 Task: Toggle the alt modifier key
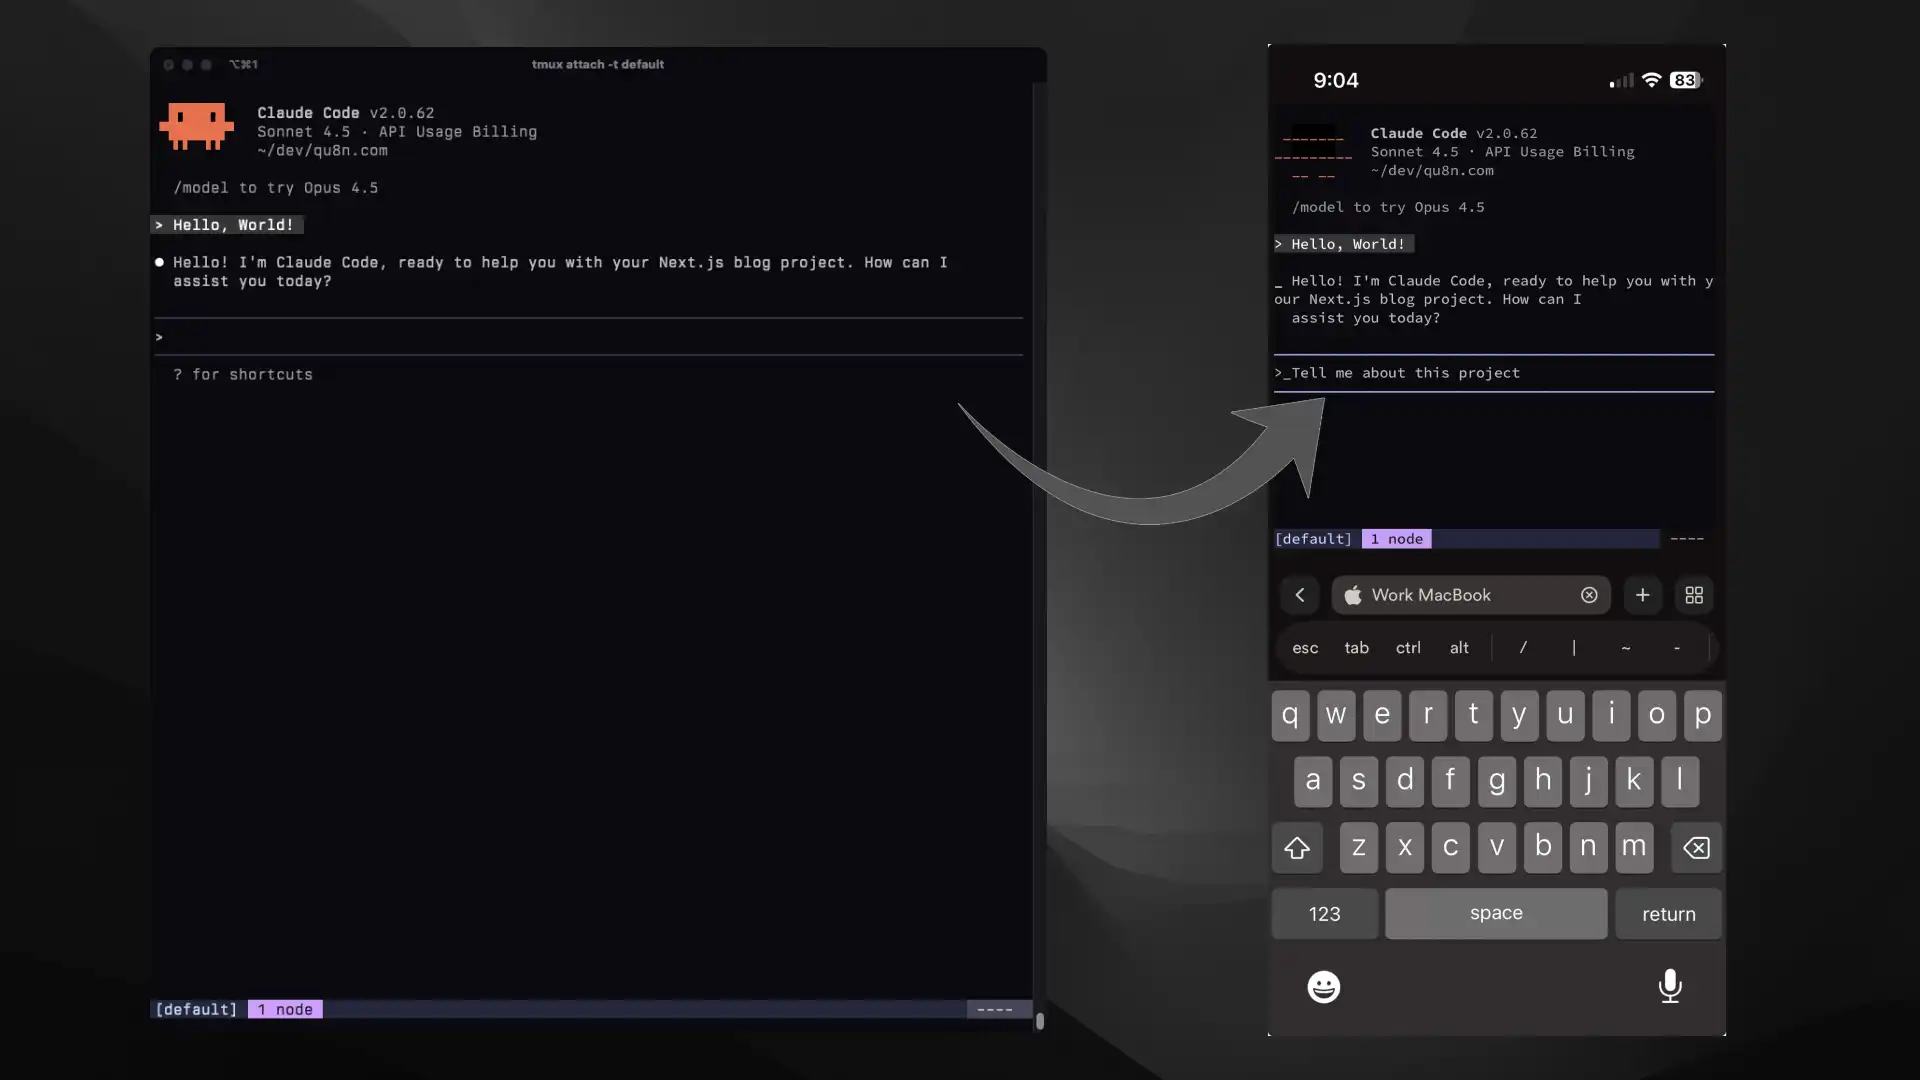[x=1459, y=648]
